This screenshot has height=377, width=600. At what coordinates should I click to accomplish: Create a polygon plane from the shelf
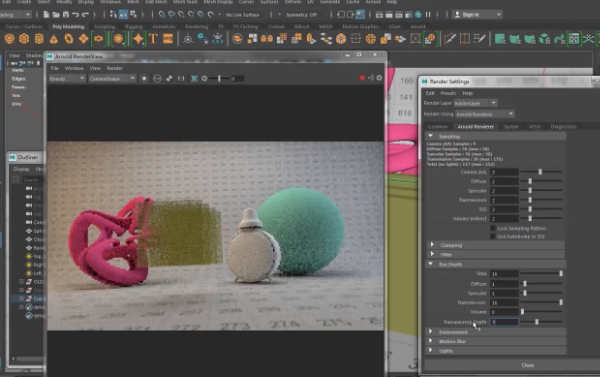click(x=83, y=39)
